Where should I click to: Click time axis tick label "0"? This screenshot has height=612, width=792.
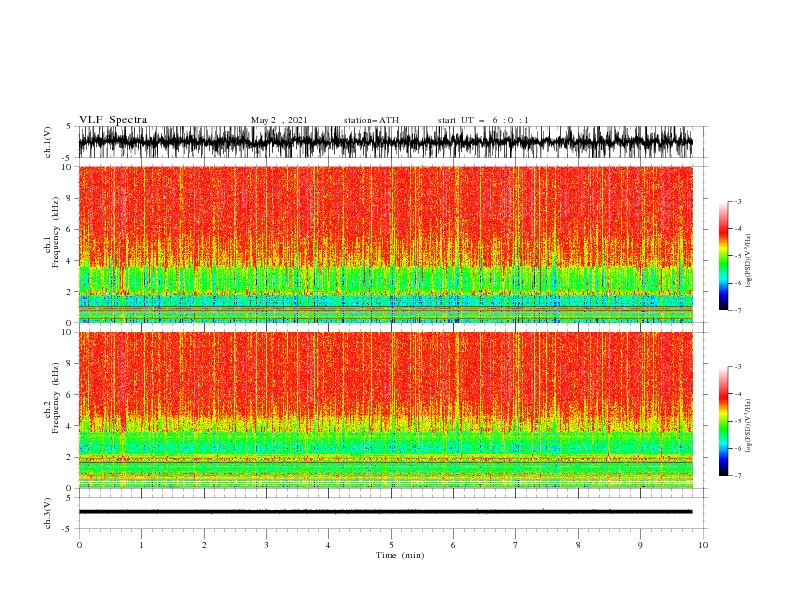pos(79,545)
